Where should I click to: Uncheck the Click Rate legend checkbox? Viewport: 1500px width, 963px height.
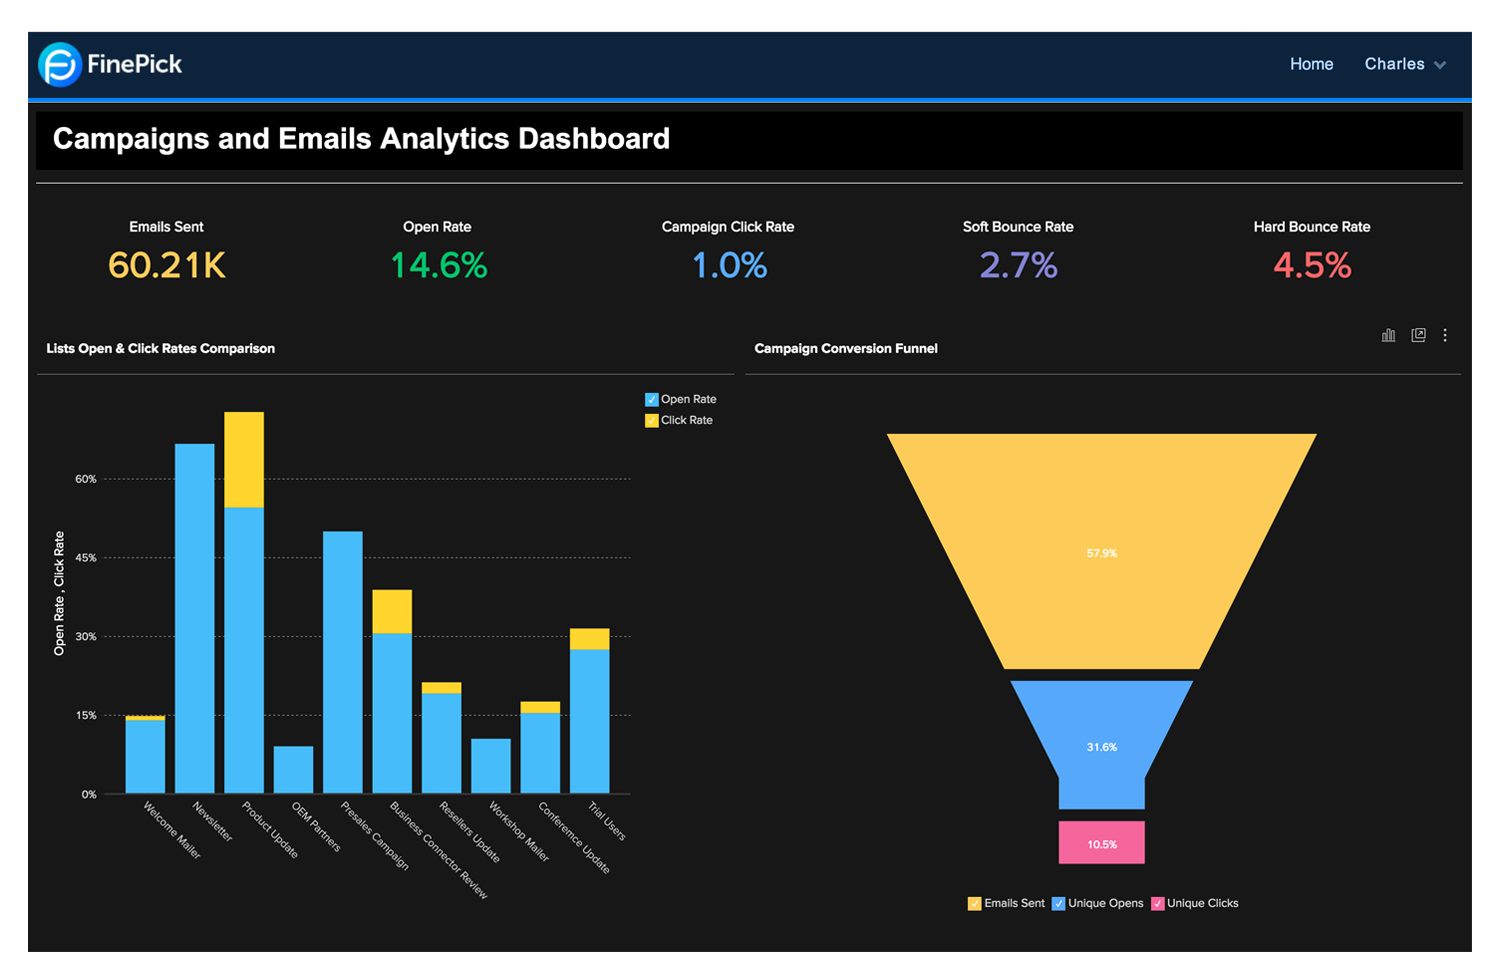(x=651, y=420)
